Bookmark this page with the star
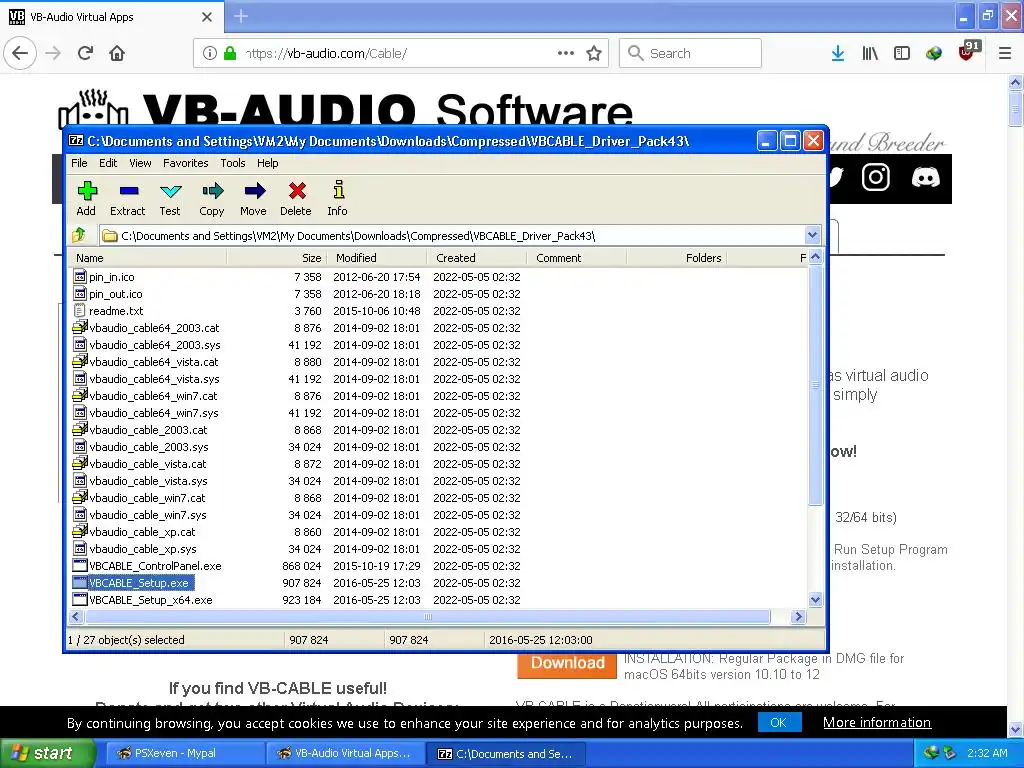This screenshot has height=768, width=1024. click(594, 53)
